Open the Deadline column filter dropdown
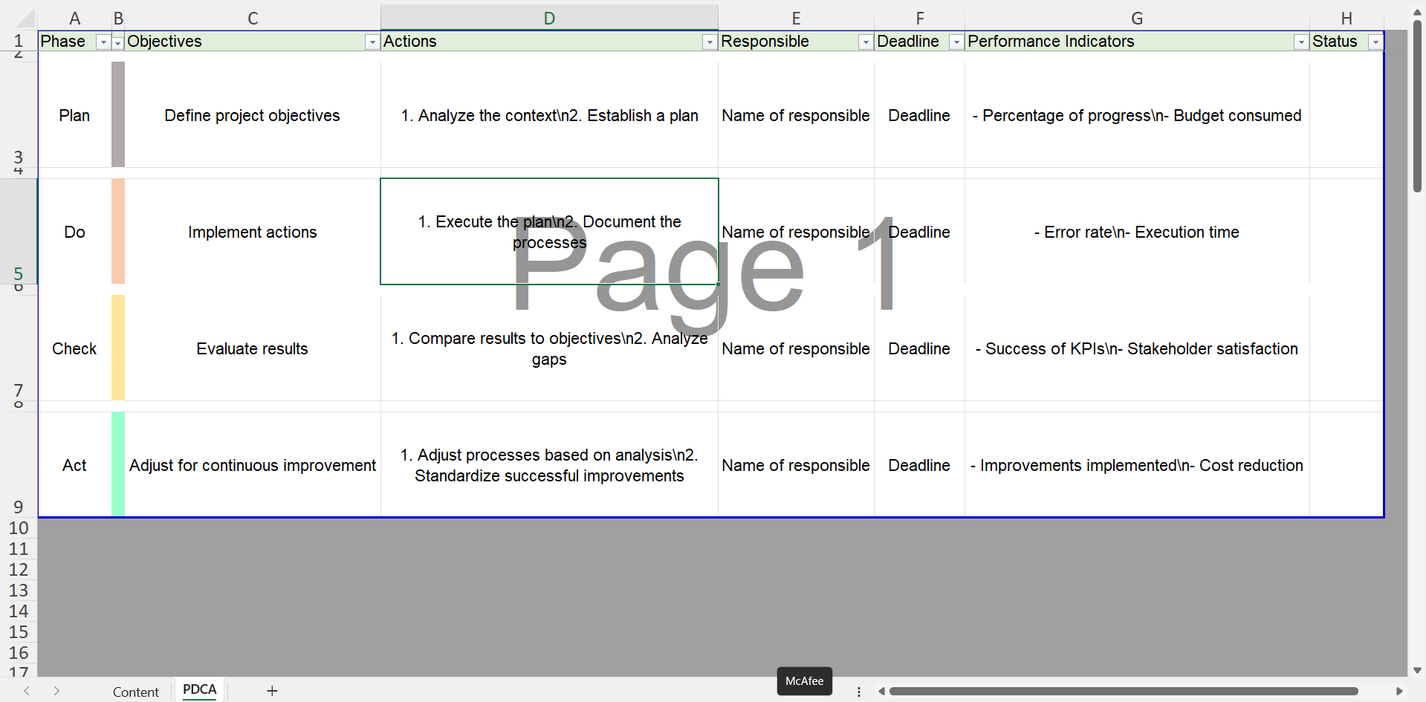 point(955,42)
